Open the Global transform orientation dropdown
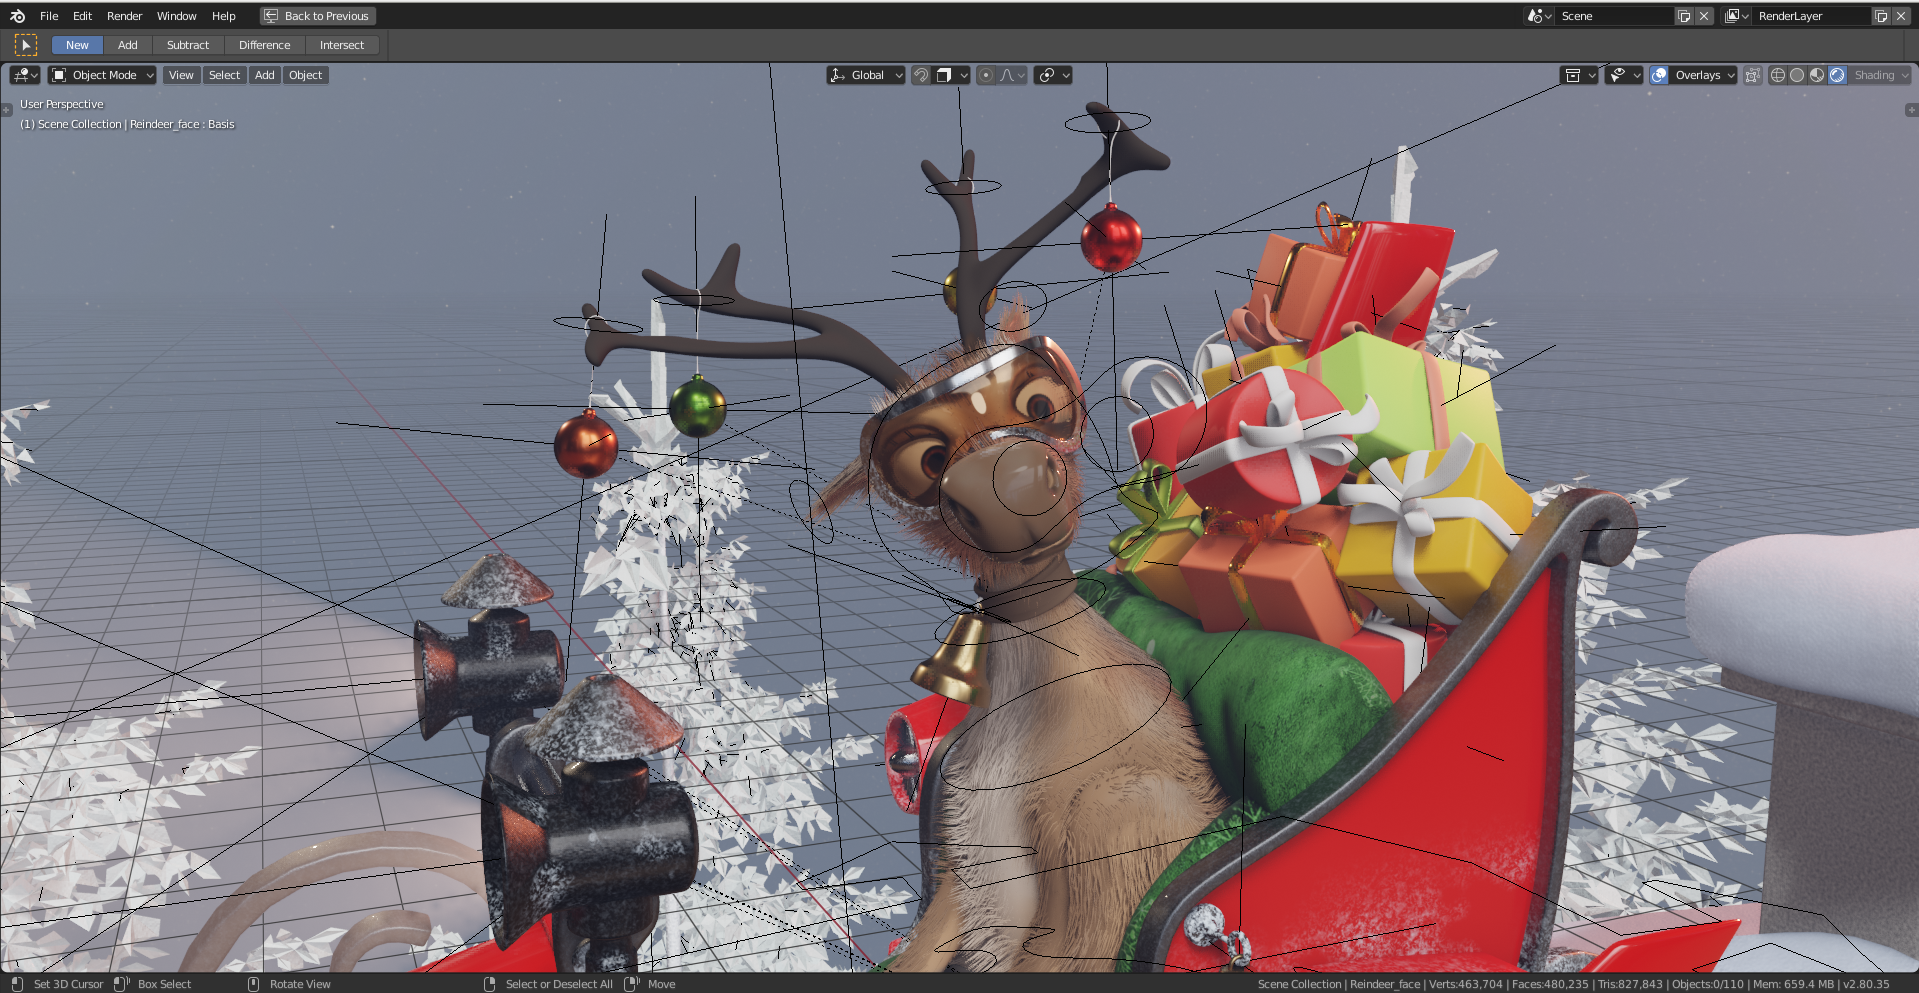The image size is (1919, 993). click(x=866, y=75)
